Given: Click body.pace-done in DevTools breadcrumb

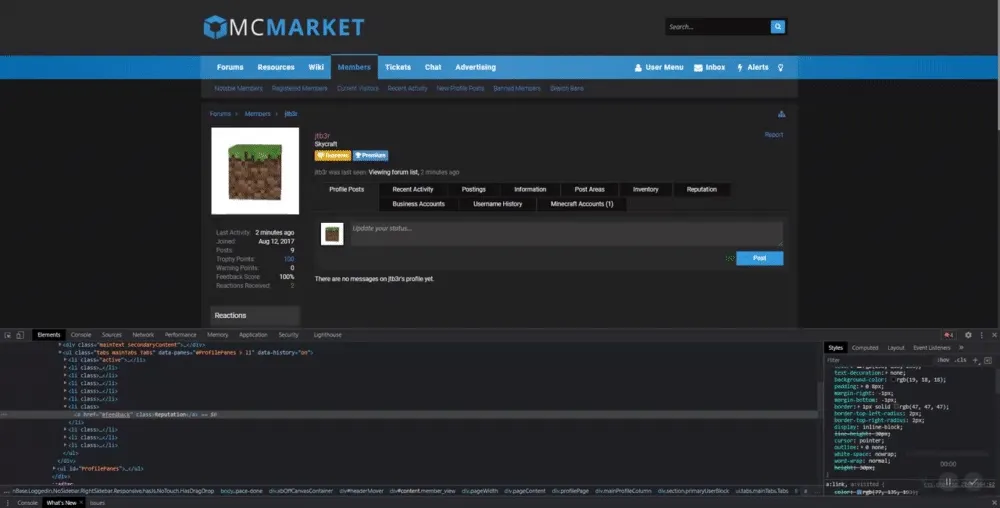Looking at the screenshot, I should 242,491.
